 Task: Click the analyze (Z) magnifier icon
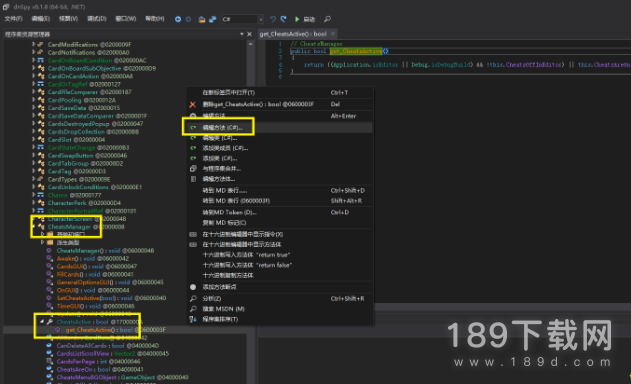coord(193,299)
